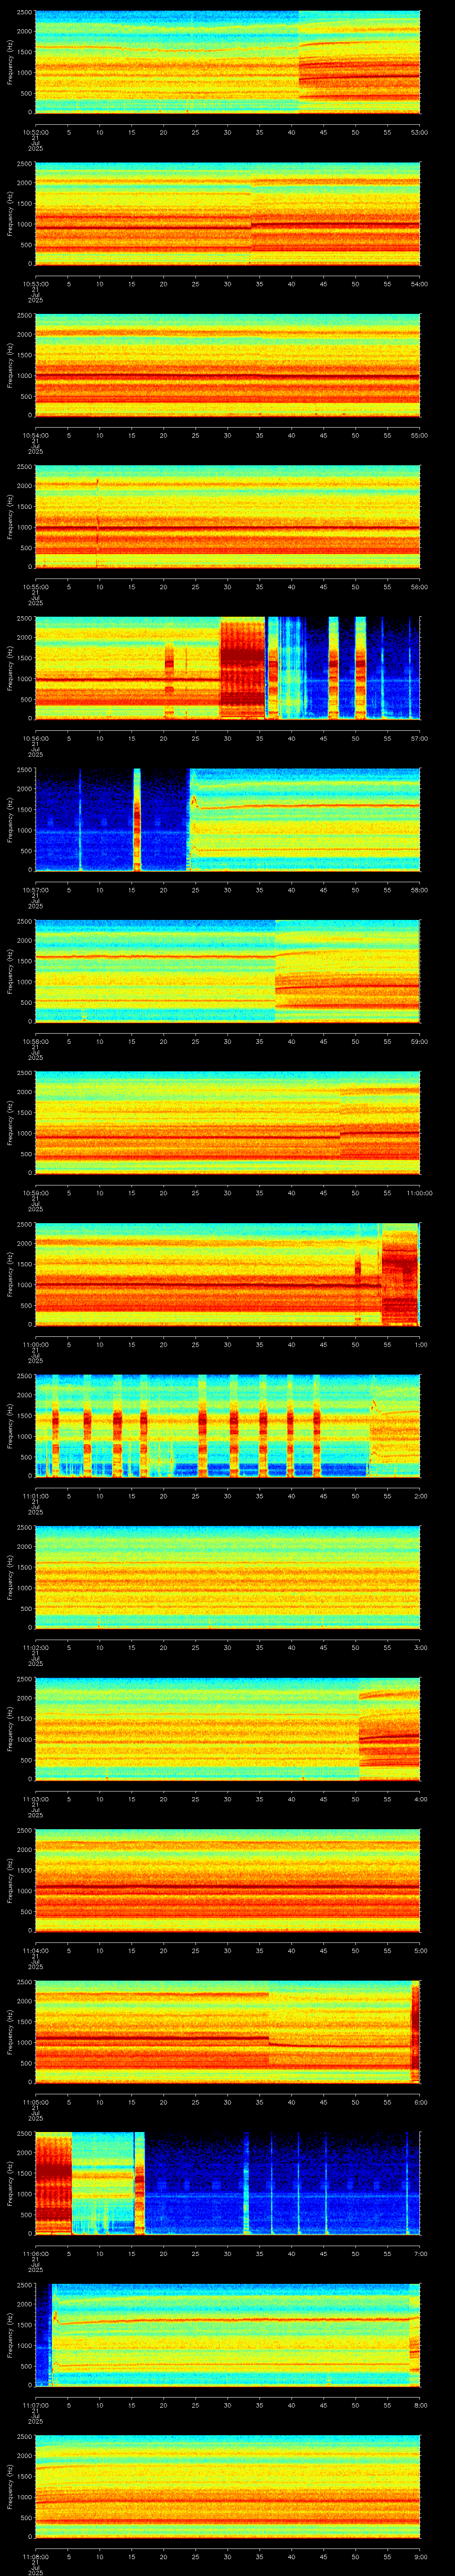Click the 11:07:00 start time label
This screenshot has width=455, height=2576.
35,2405
